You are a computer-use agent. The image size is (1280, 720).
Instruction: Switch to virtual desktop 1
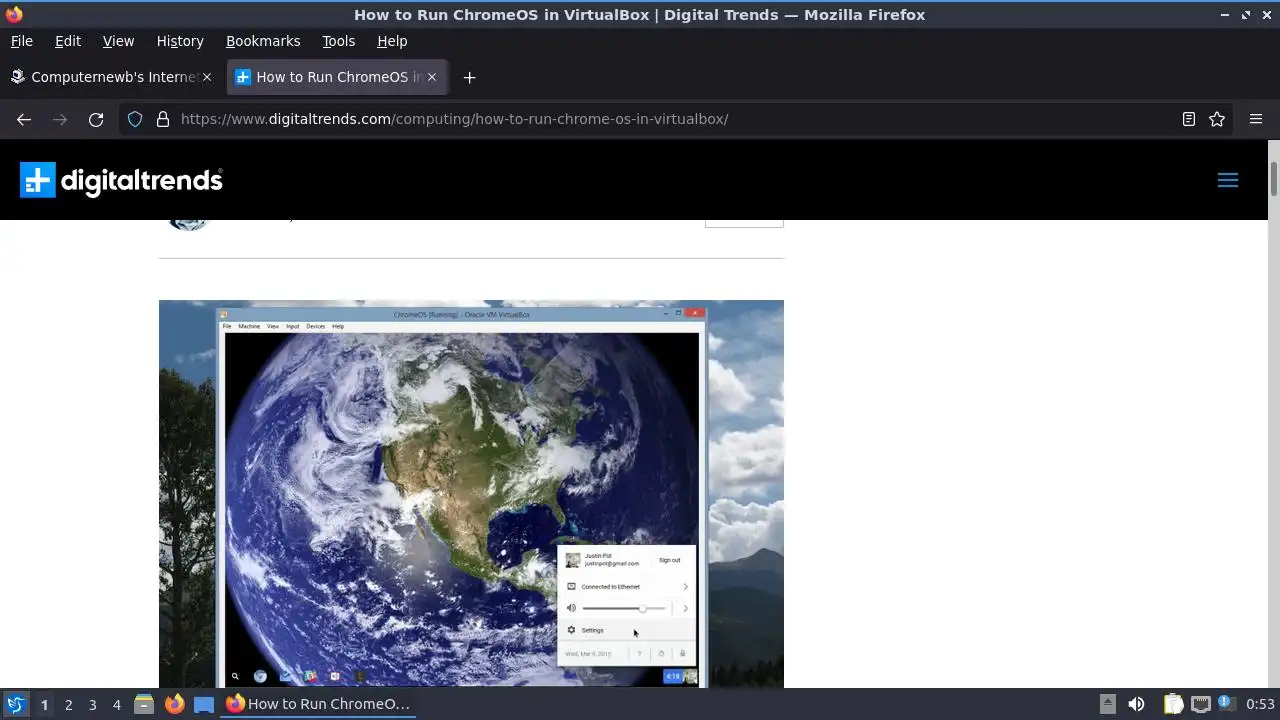44,704
